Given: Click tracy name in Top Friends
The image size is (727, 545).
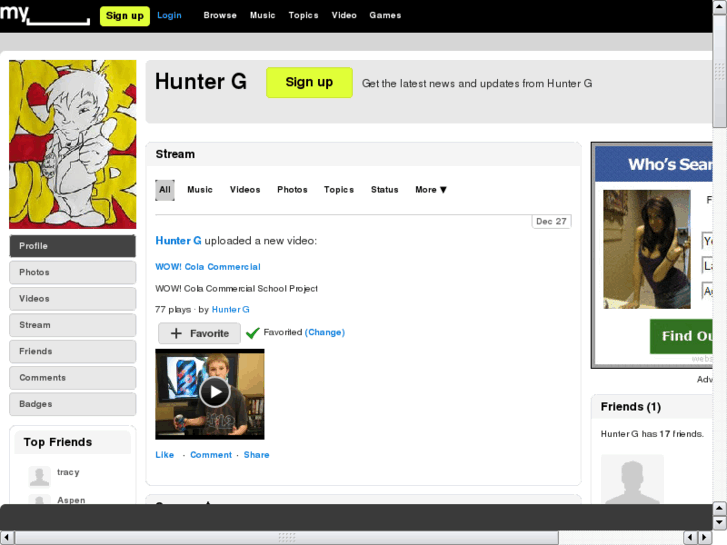Looking at the screenshot, I should 68,472.
